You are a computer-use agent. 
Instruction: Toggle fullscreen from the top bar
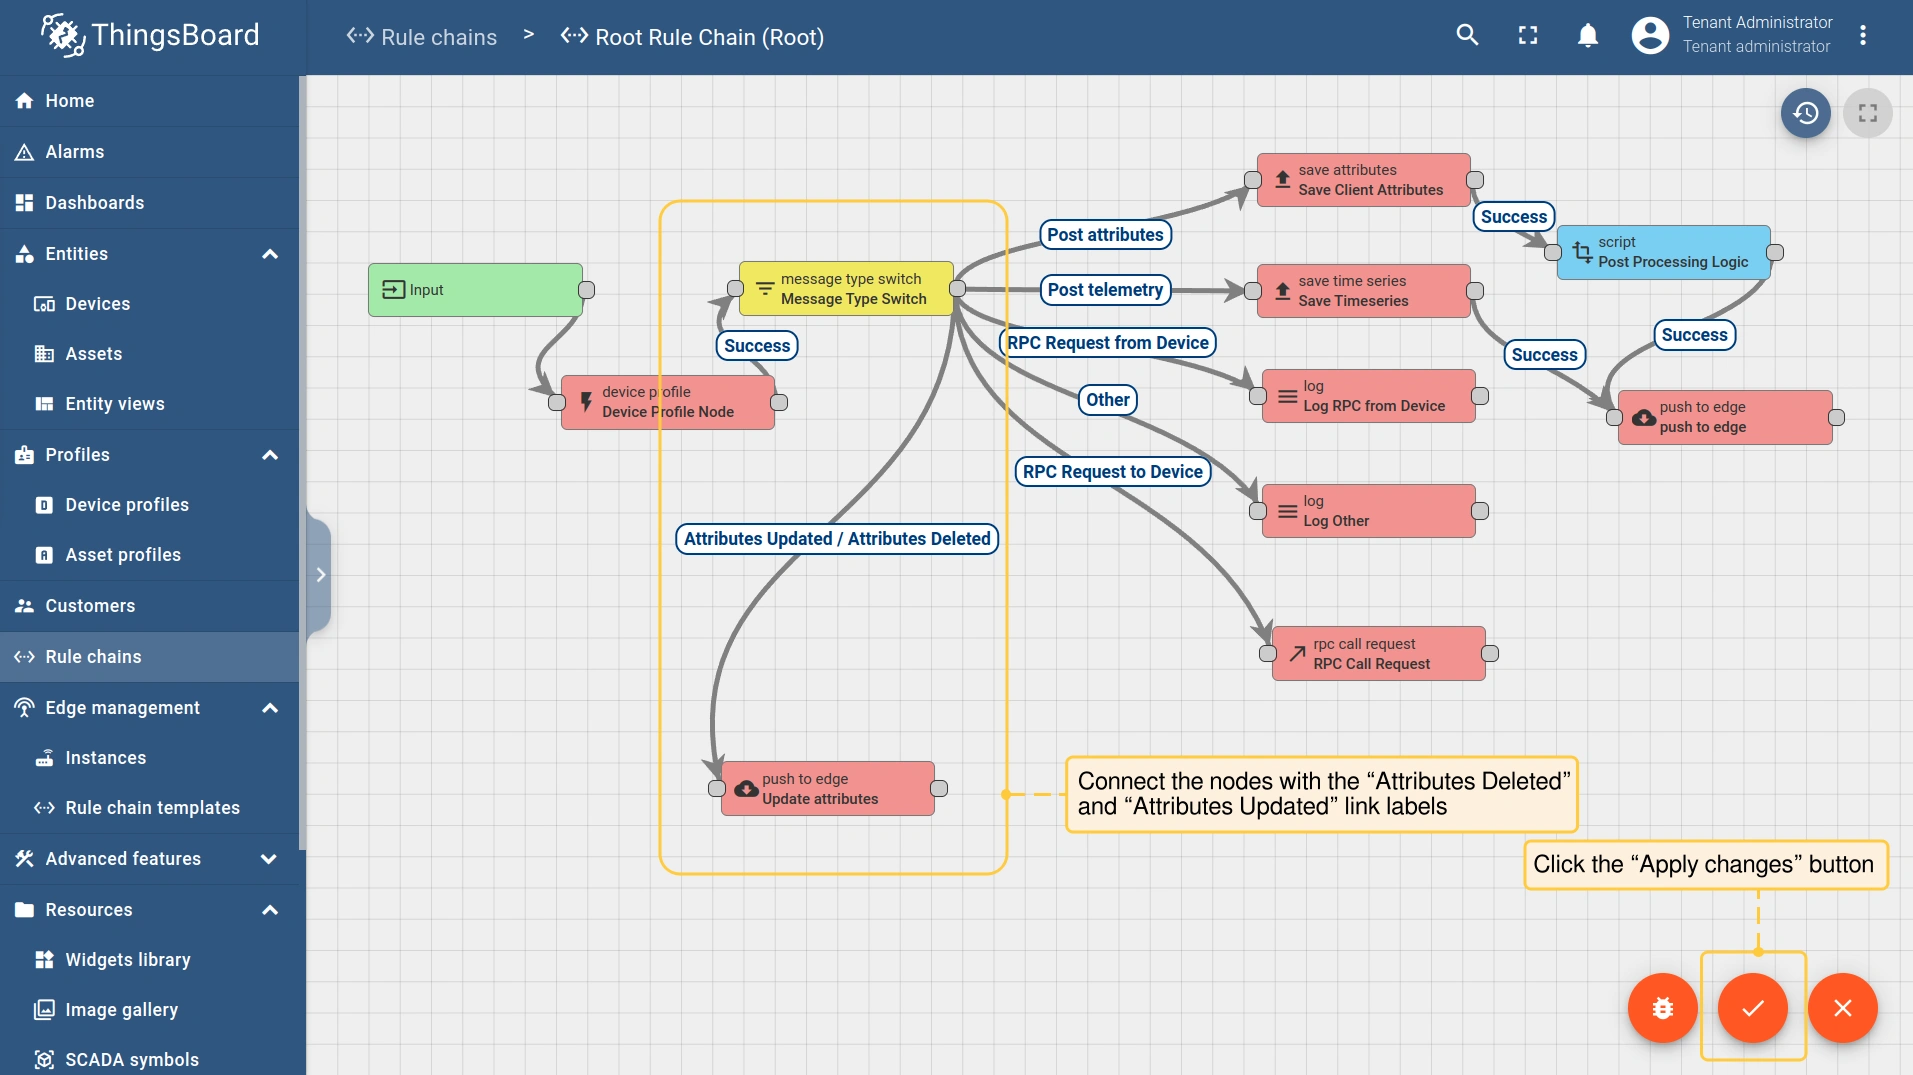click(x=1527, y=36)
